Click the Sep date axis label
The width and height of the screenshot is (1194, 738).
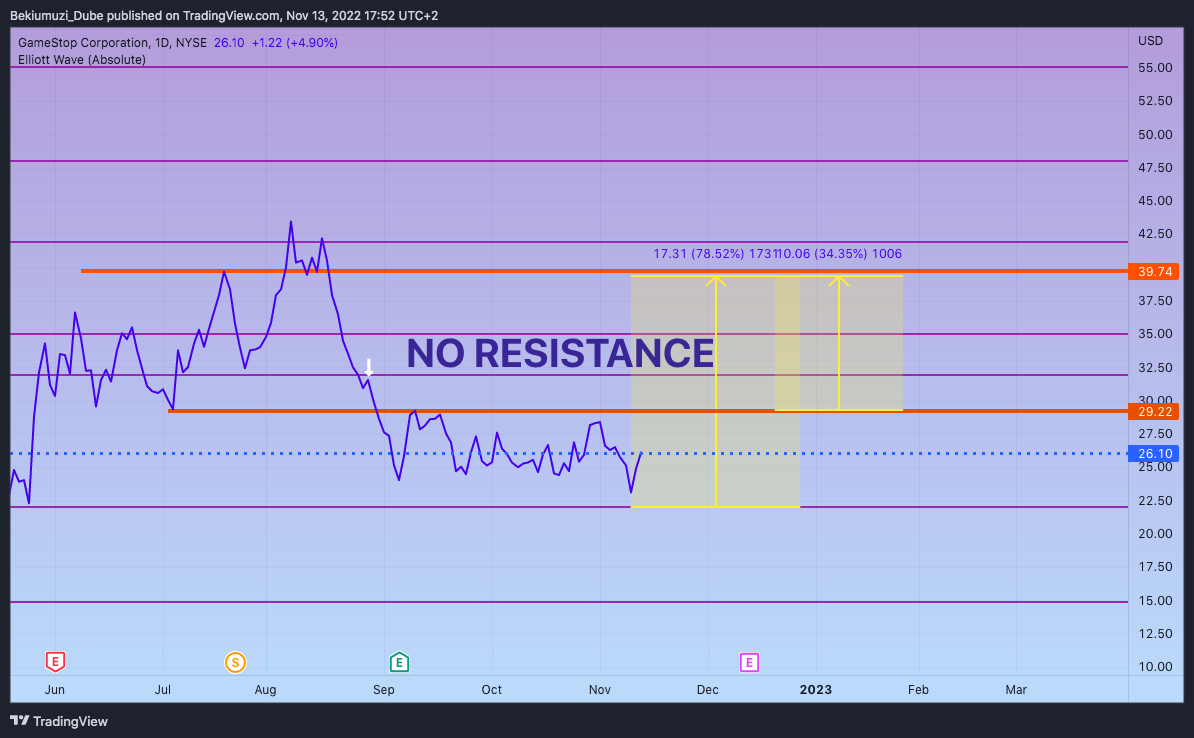384,689
